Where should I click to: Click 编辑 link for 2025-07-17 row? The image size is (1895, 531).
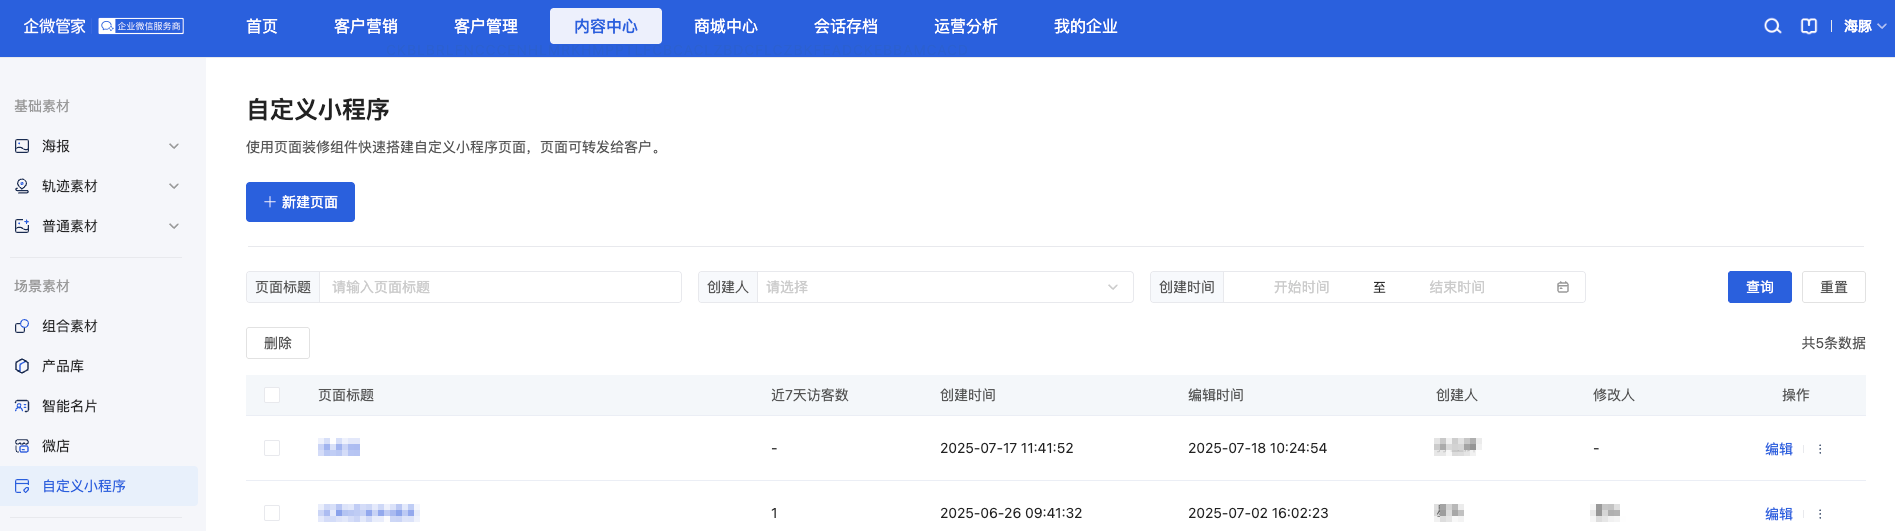(1779, 449)
